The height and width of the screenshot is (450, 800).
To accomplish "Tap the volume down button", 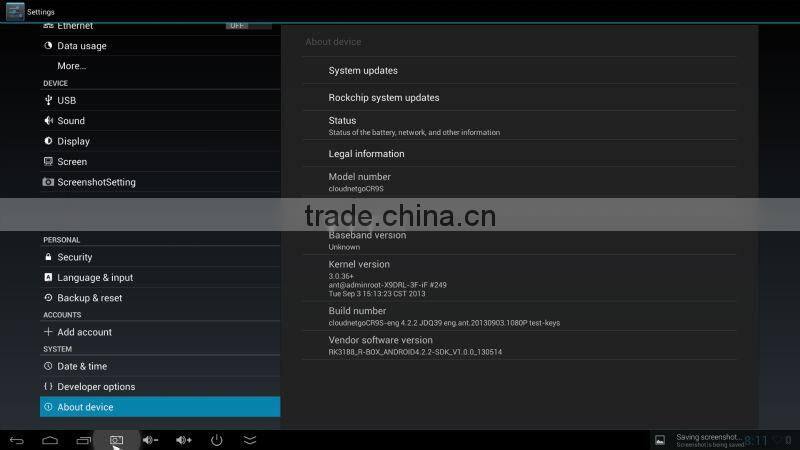I will (150, 440).
